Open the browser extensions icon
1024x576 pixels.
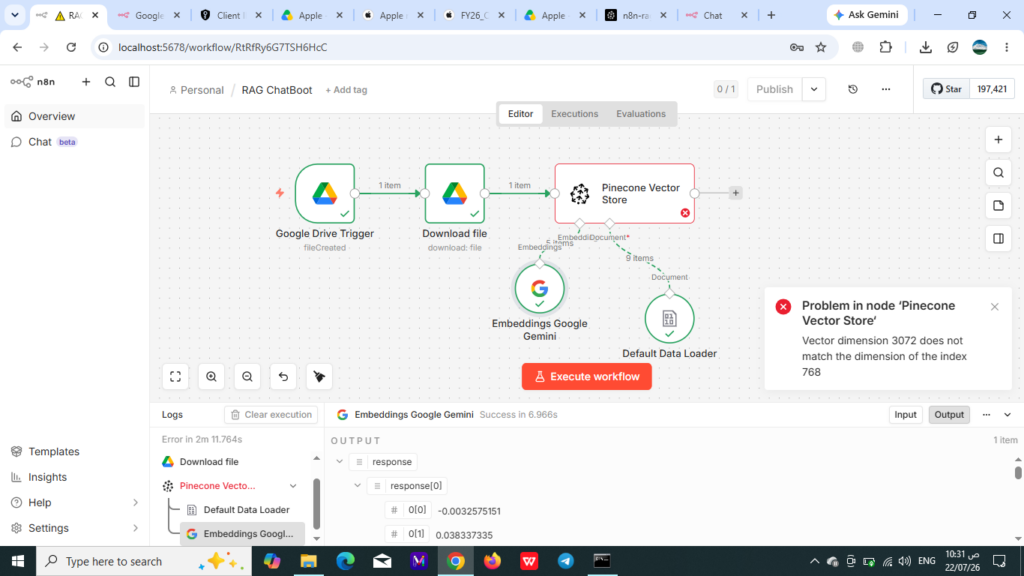pyautogui.click(x=886, y=47)
